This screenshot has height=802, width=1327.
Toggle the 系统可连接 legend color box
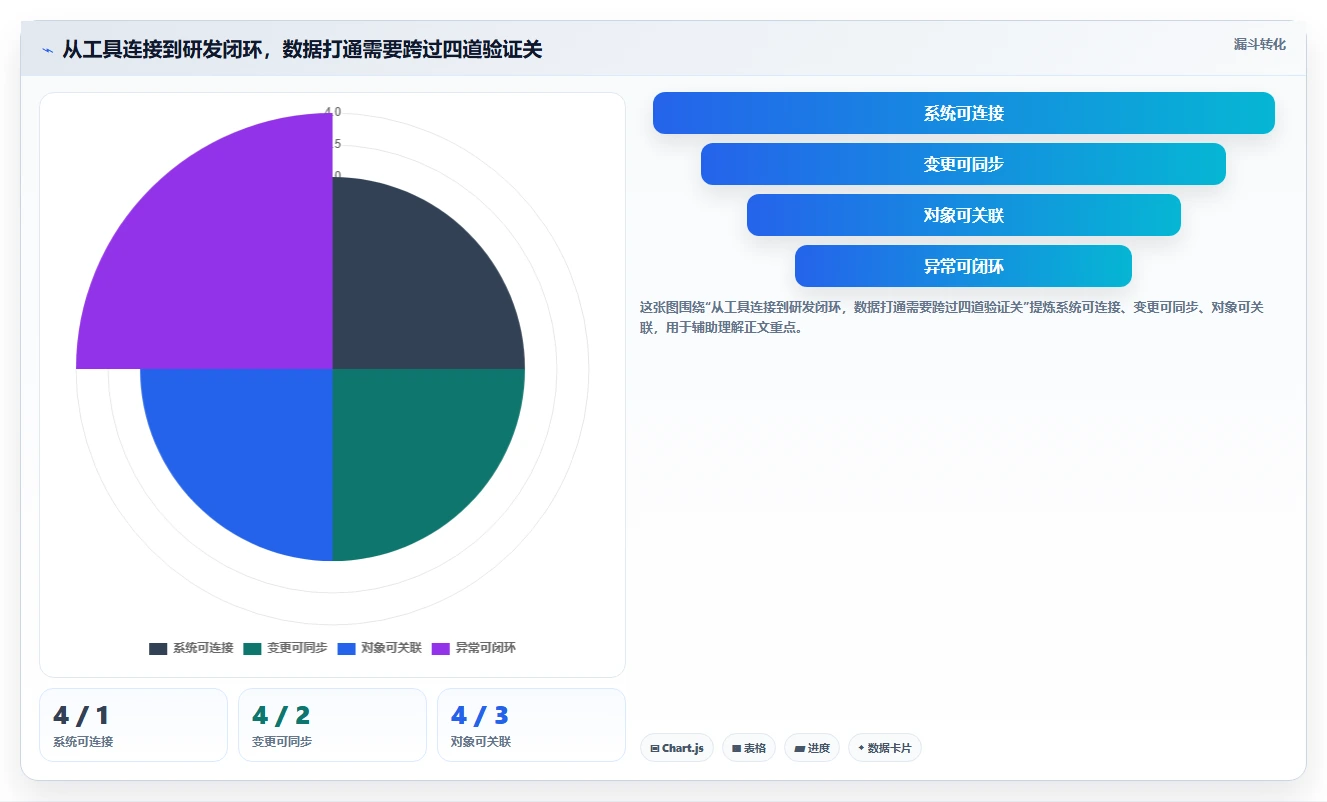coord(158,649)
